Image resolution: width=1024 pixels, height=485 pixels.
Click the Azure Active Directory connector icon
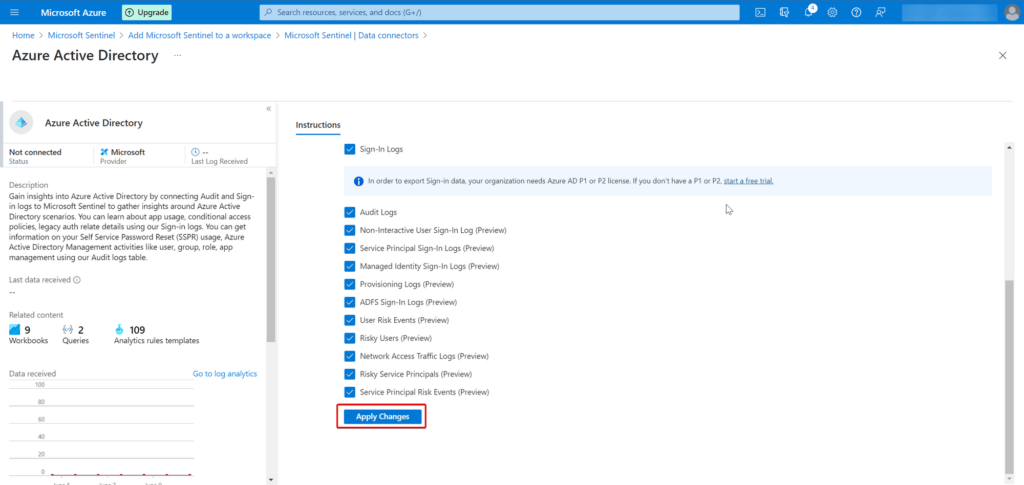click(22, 123)
